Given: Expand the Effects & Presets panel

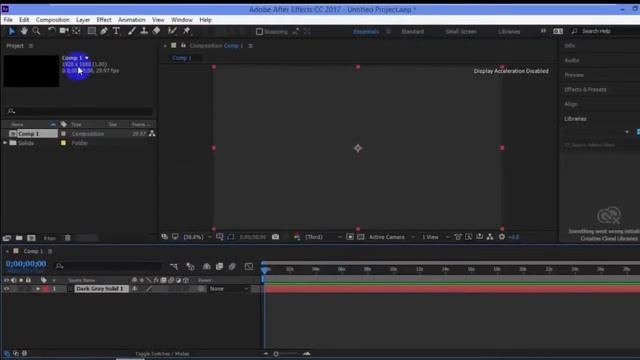Looking at the screenshot, I should click(x=585, y=89).
